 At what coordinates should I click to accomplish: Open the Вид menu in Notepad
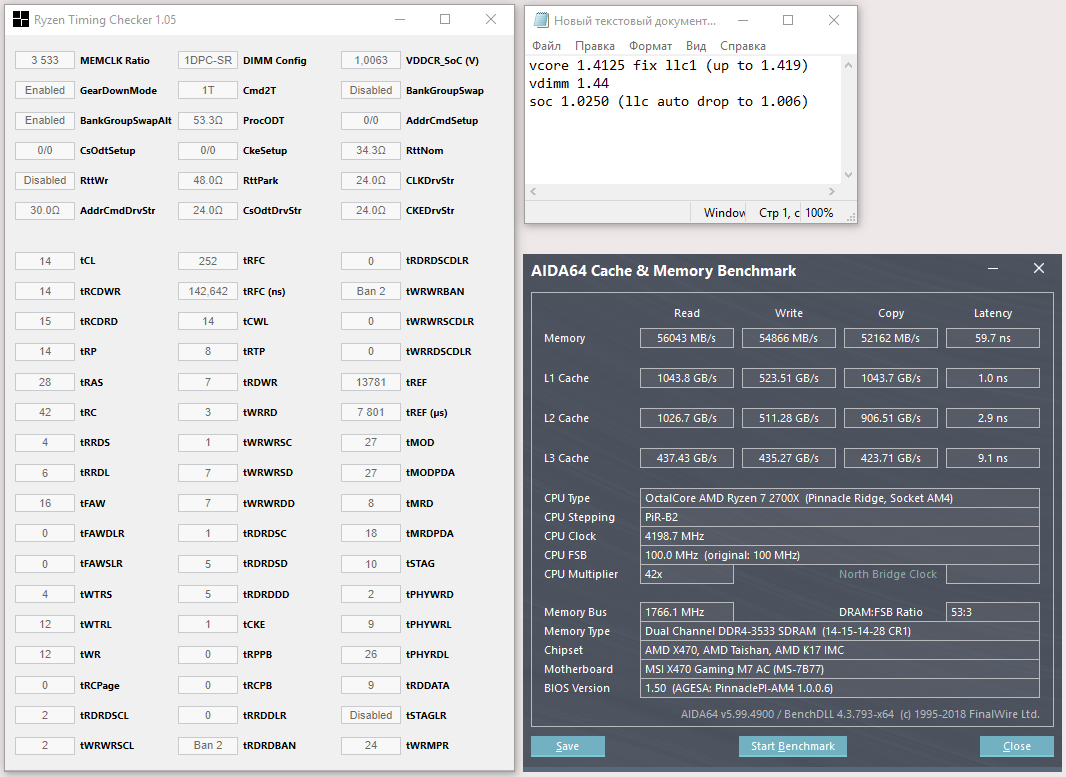tap(696, 46)
